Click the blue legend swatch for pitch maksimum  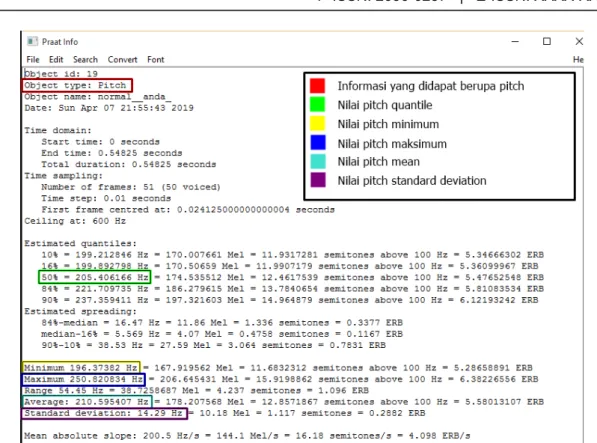point(318,142)
